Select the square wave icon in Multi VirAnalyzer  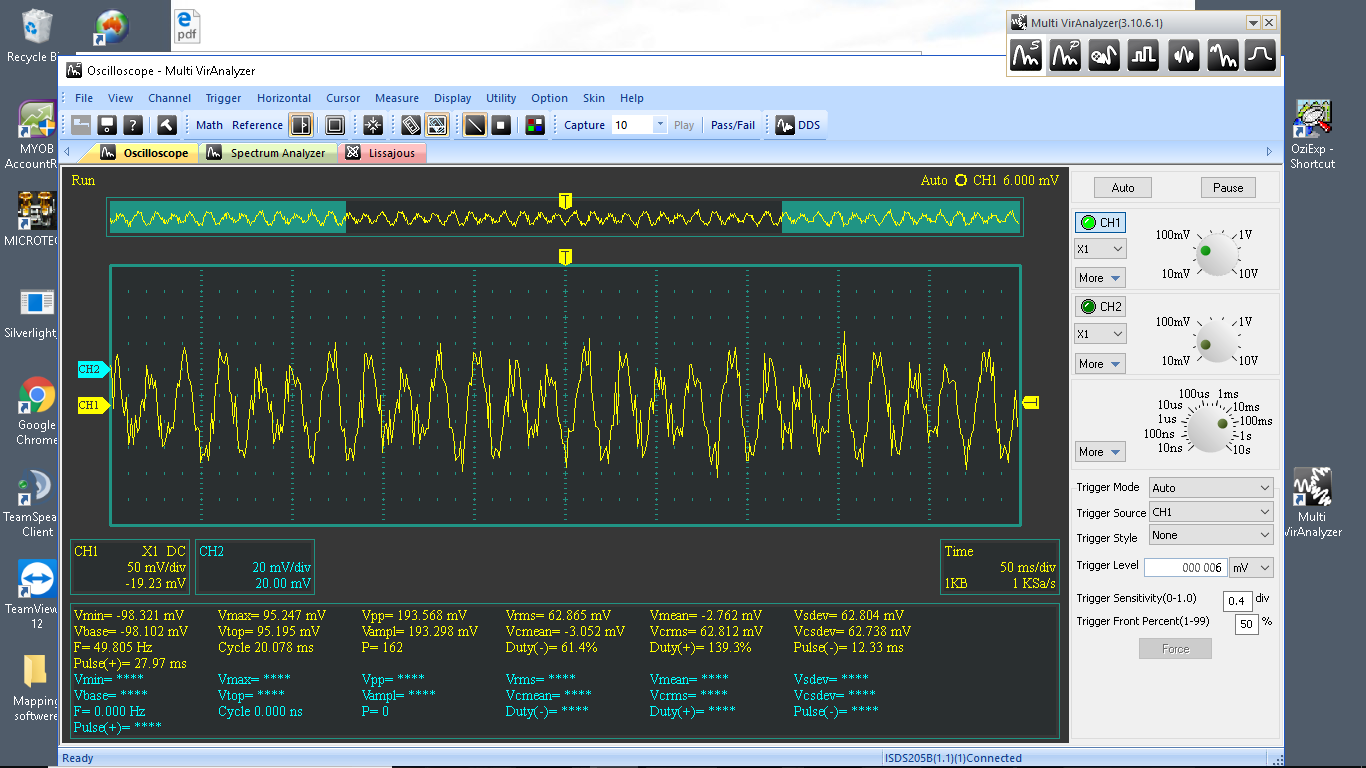tap(1143, 56)
